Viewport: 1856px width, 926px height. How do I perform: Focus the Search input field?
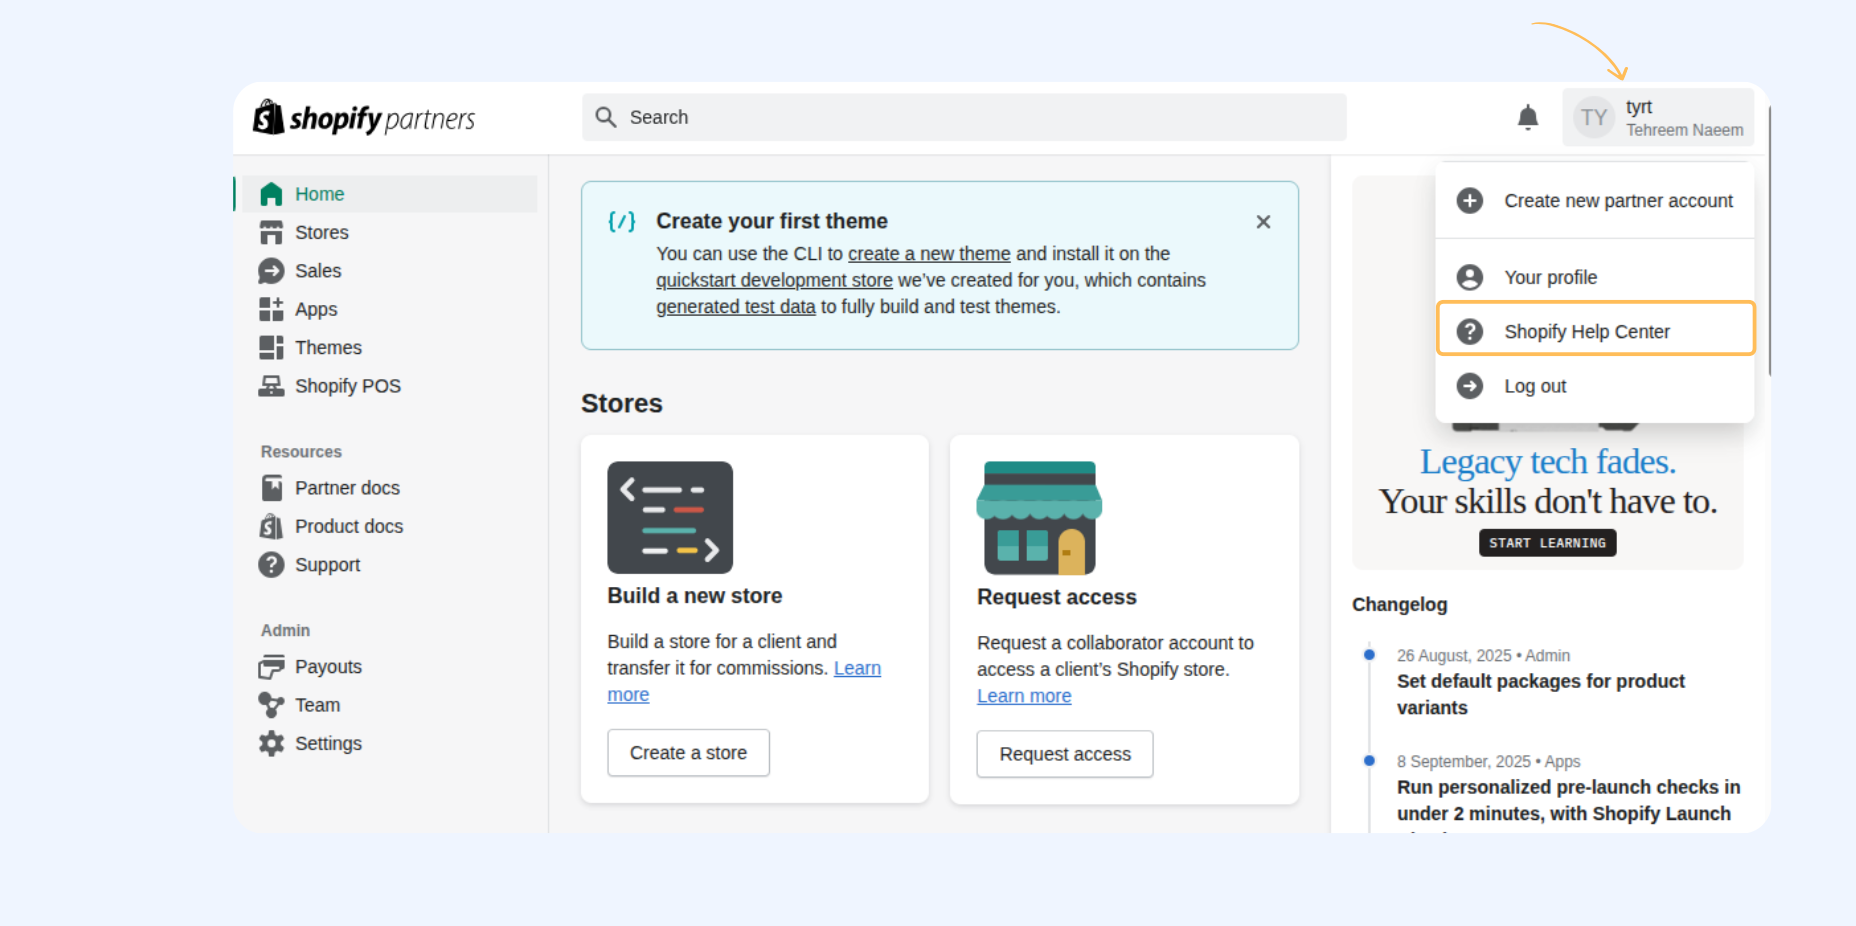[x=964, y=117]
